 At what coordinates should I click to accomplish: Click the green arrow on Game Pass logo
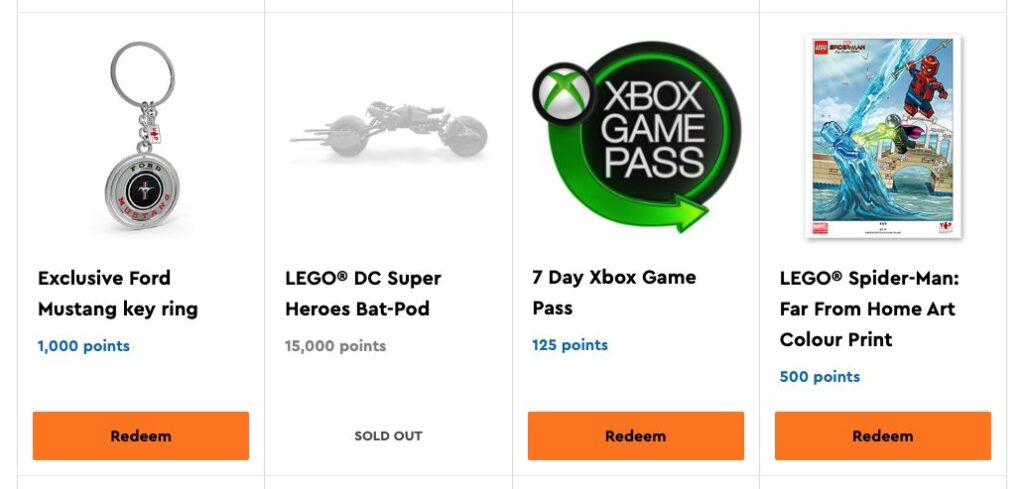pyautogui.click(x=690, y=212)
